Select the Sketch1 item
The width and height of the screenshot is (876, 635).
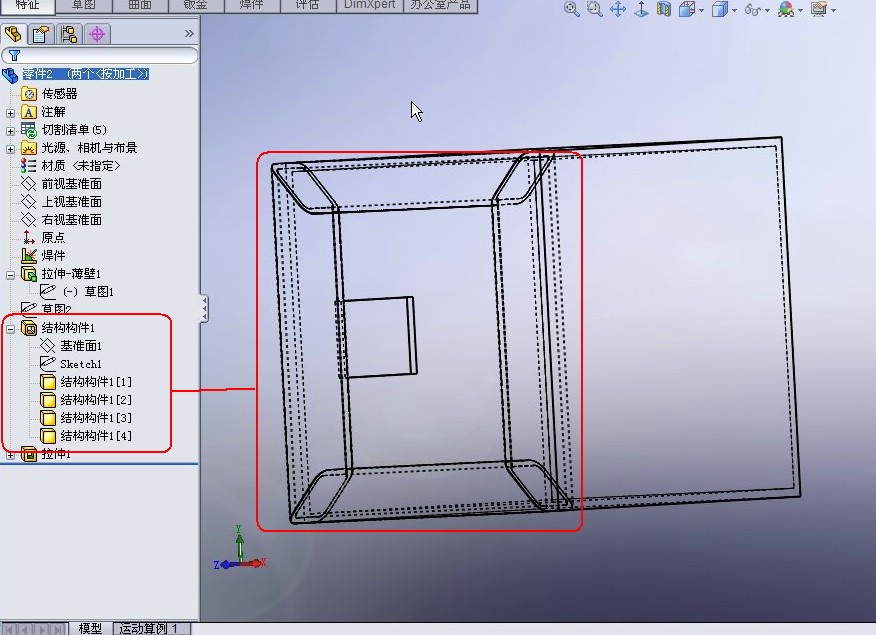click(80, 364)
